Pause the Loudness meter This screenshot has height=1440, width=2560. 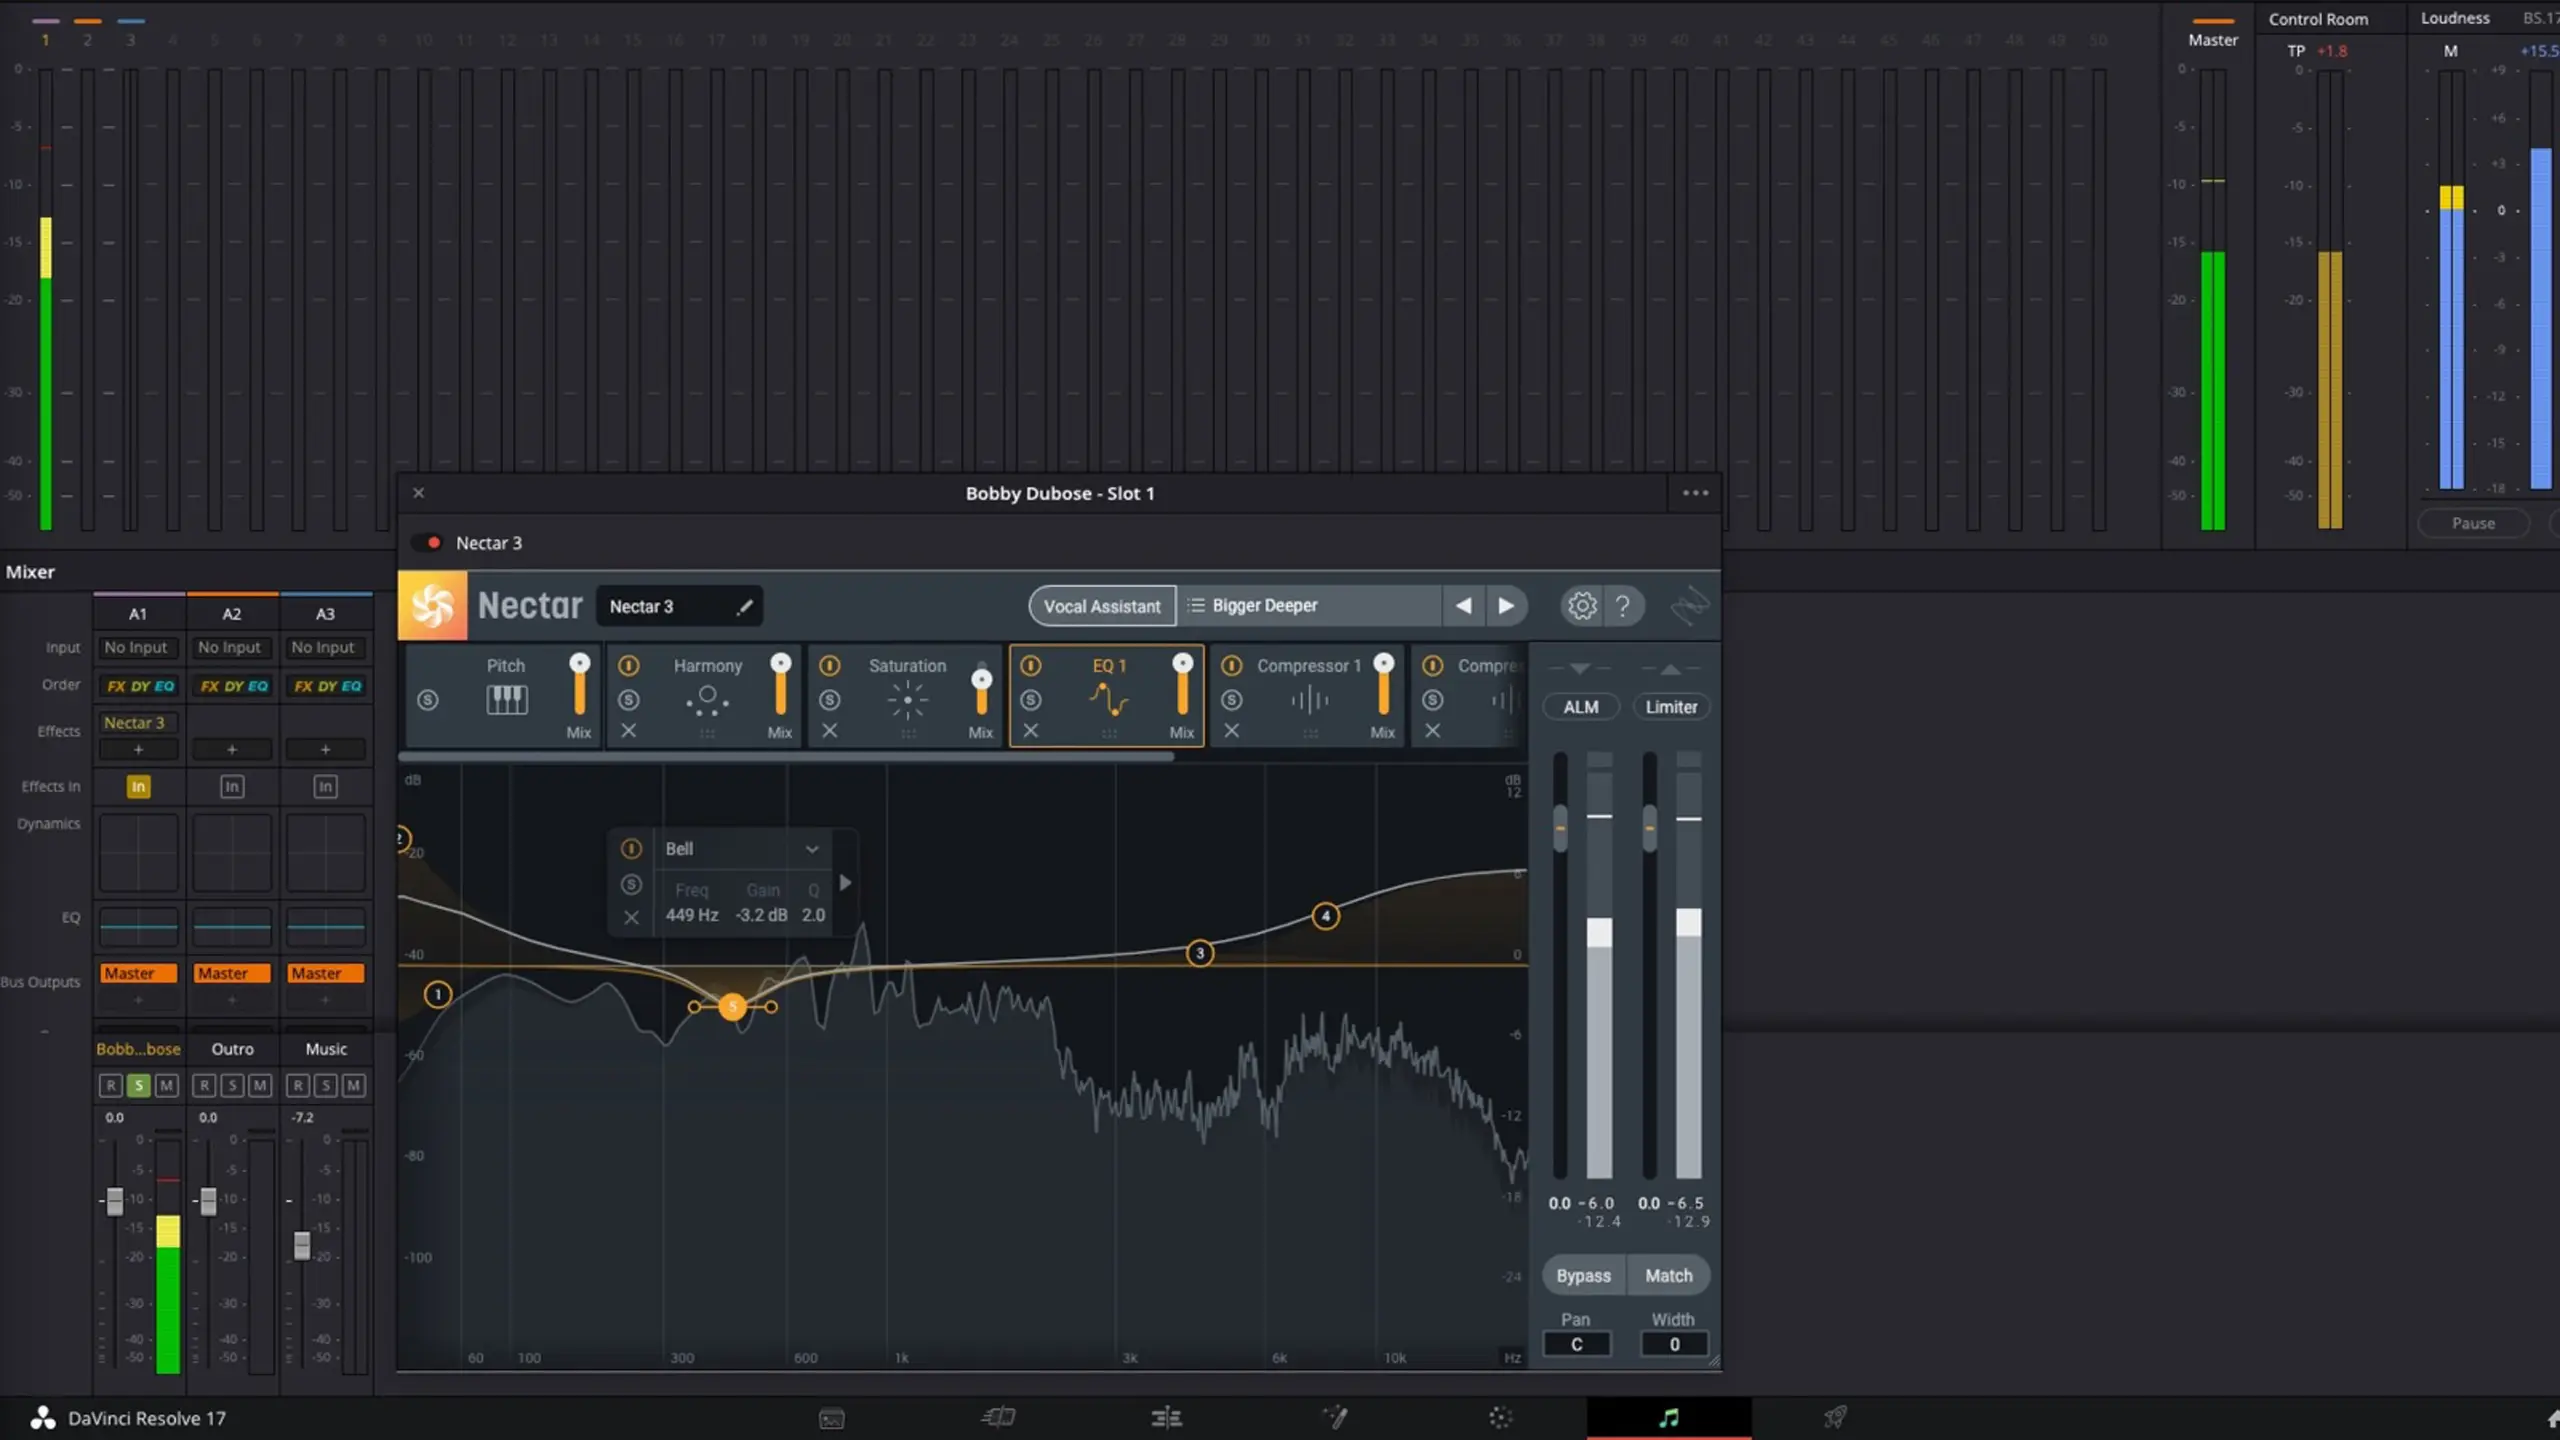point(2473,523)
